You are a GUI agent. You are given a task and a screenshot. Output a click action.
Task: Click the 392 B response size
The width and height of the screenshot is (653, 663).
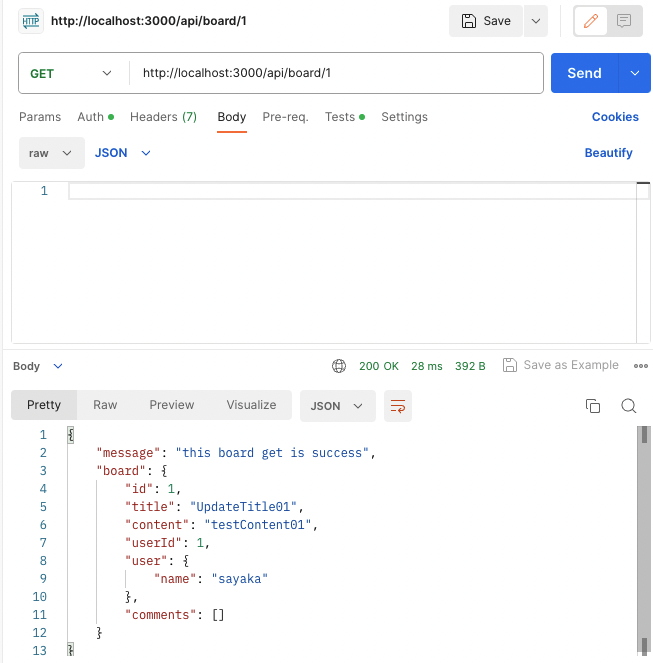pyautogui.click(x=470, y=366)
